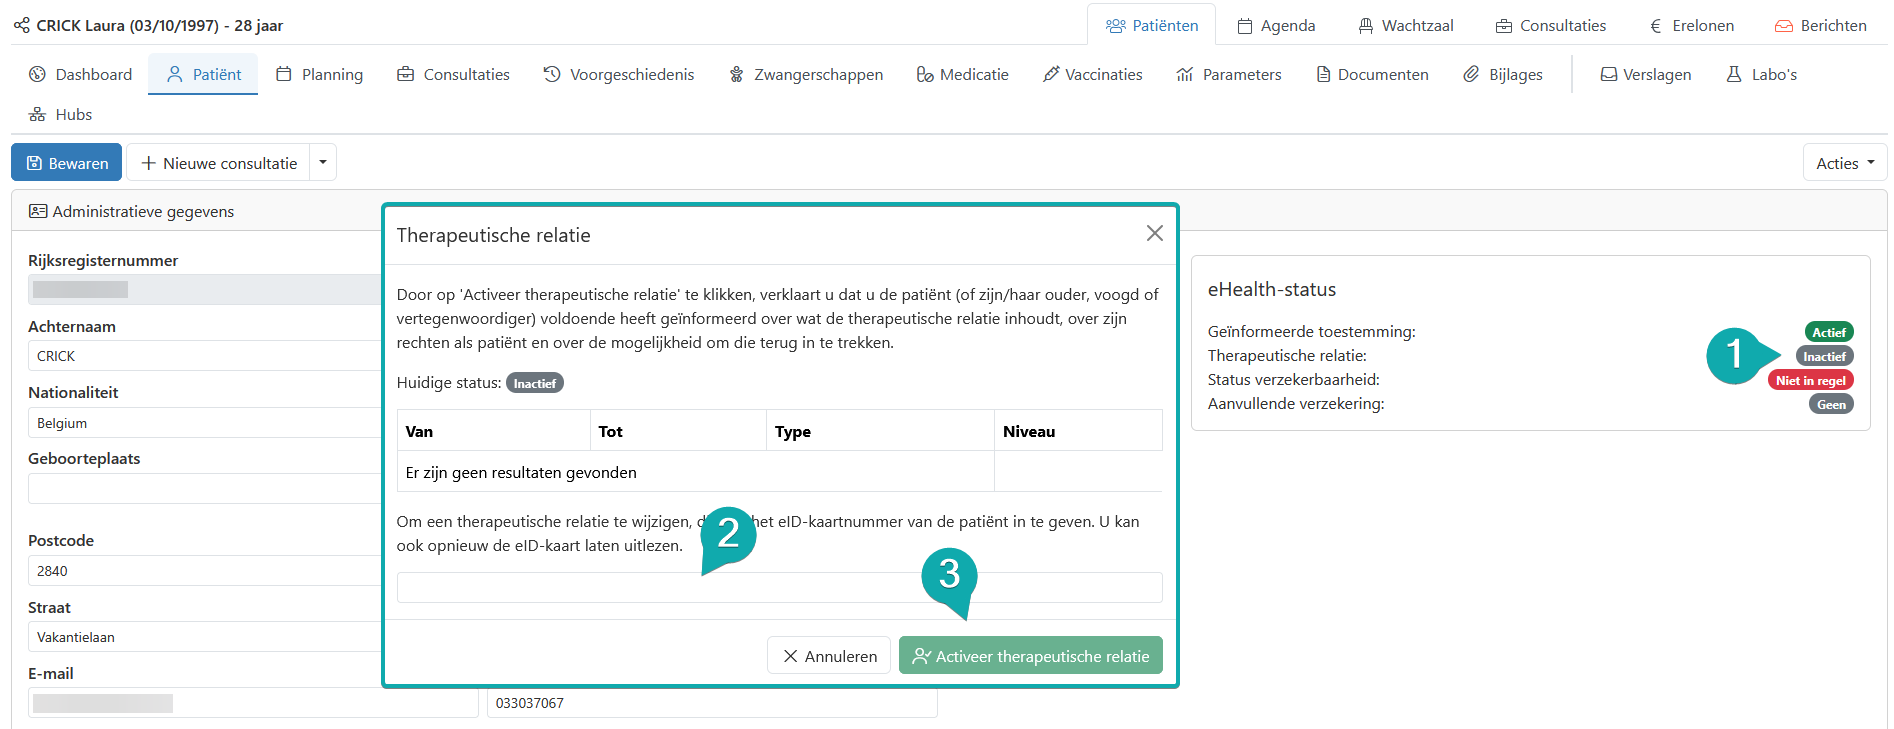1894x729 pixels.
Task: Click the empty Geboorteplaats field
Action: (204, 489)
